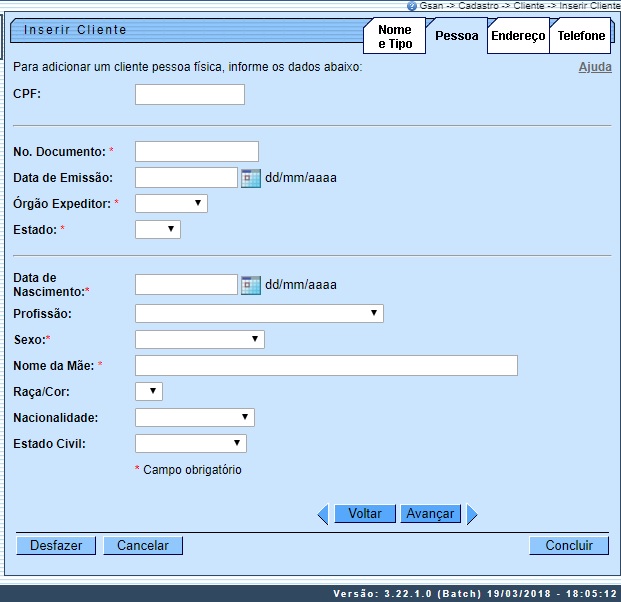Focus the Nome da Mãe field
The width and height of the screenshot is (621, 602).
(x=326, y=365)
